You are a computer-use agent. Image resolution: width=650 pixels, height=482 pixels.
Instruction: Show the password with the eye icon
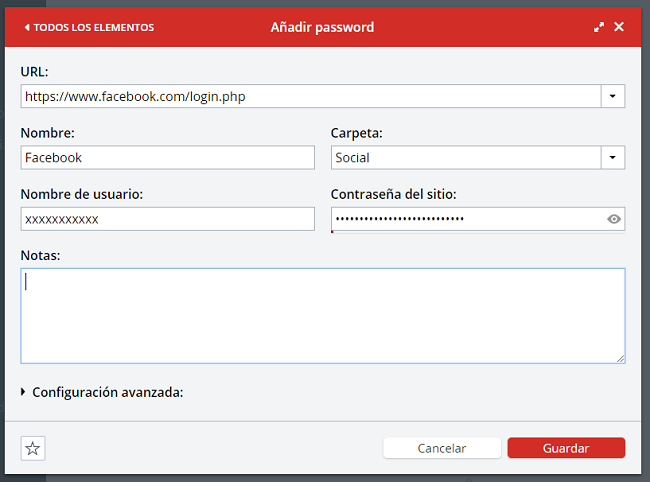(x=614, y=219)
